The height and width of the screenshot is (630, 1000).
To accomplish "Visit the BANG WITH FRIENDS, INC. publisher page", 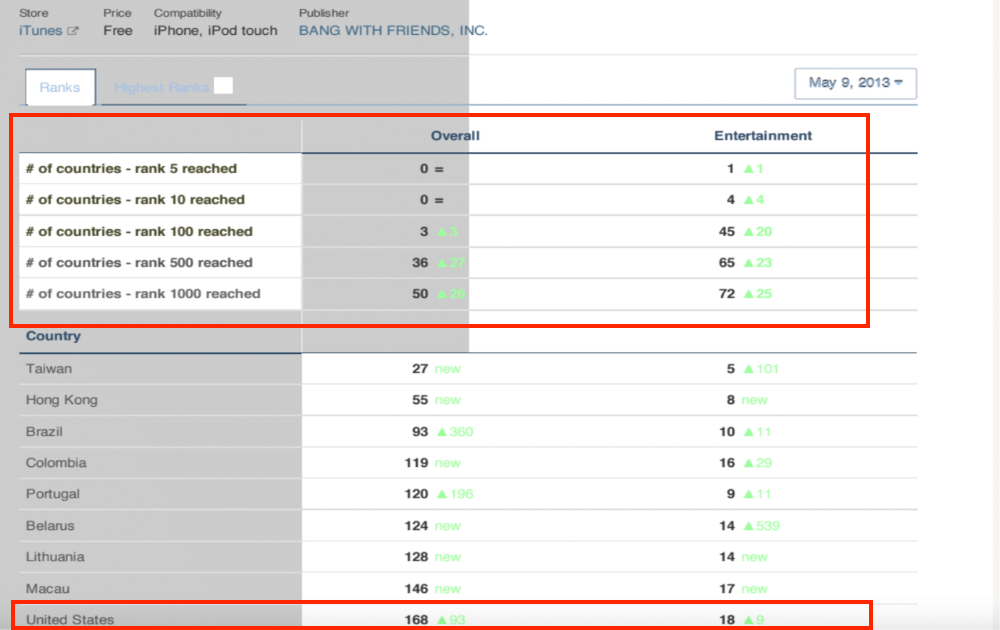I will [x=393, y=31].
